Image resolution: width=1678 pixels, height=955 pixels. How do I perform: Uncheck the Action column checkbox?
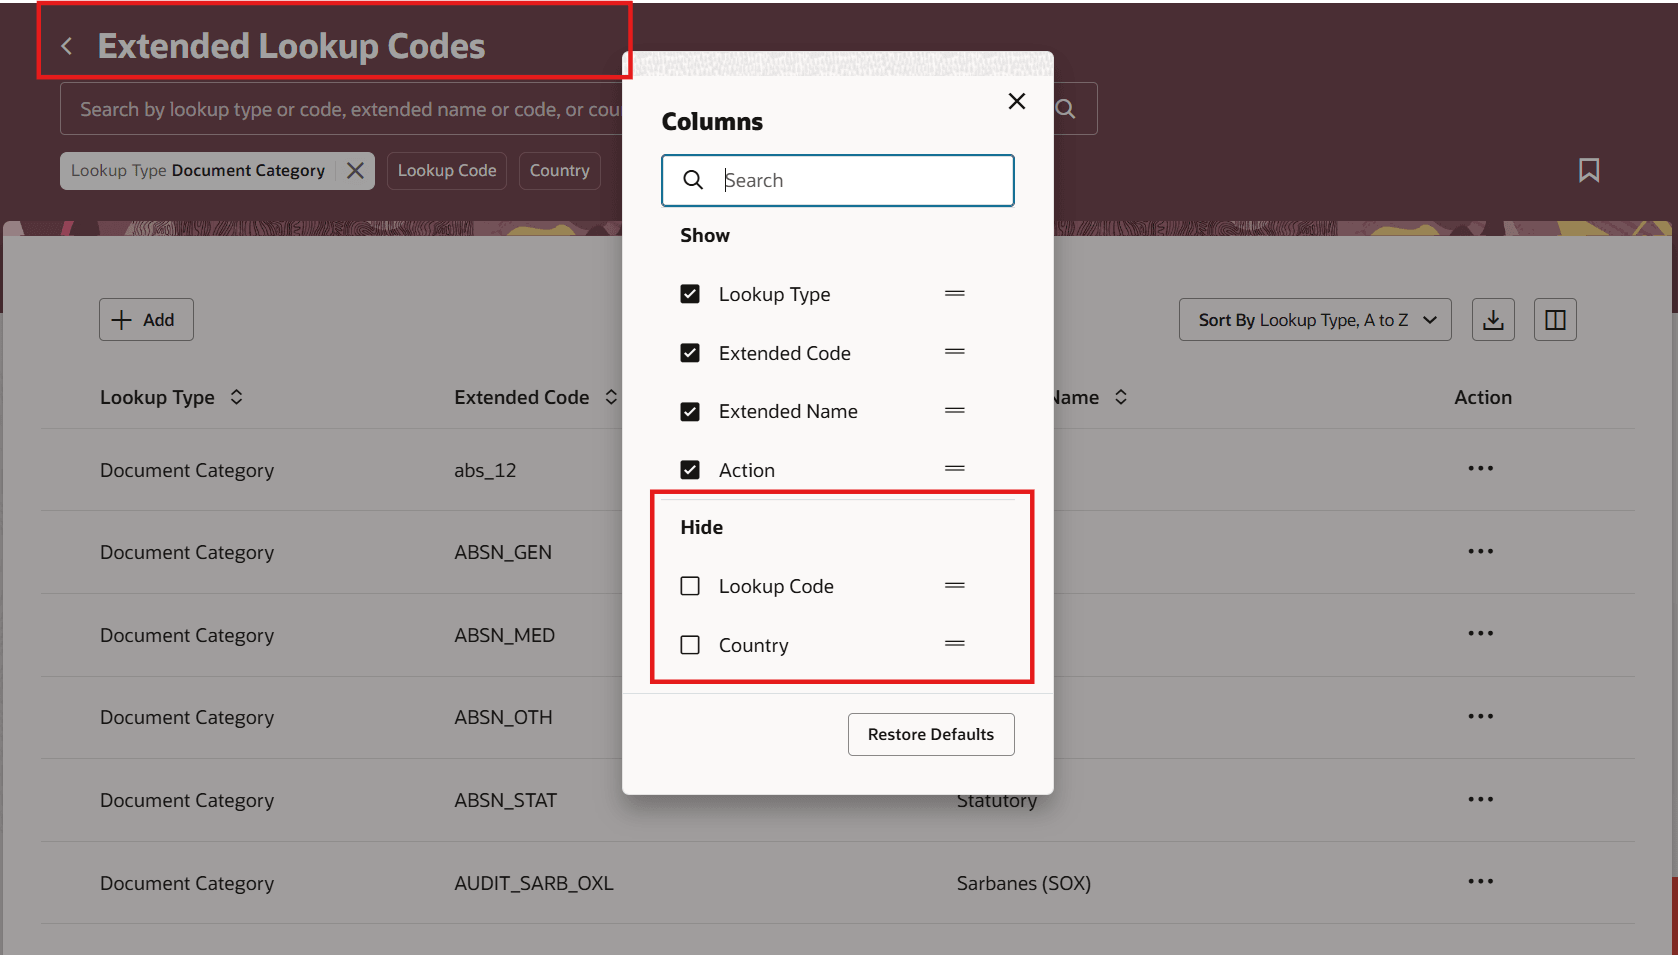tap(690, 470)
